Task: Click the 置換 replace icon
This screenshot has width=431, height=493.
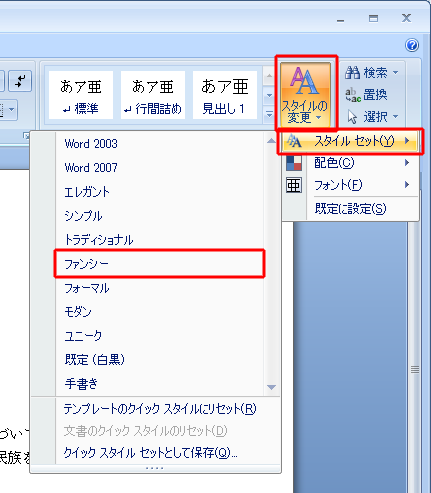Action: (353, 95)
